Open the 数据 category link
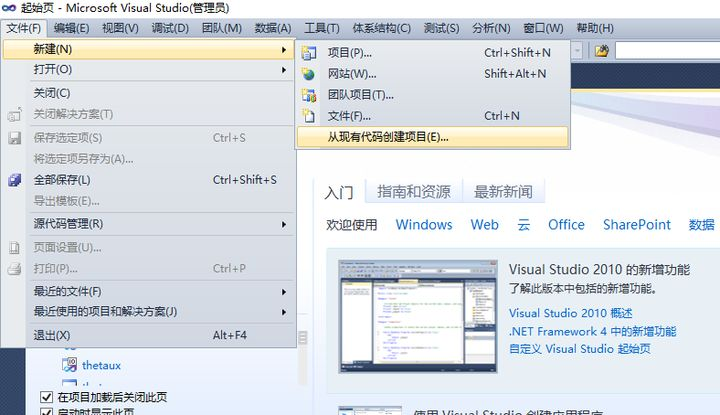Image resolution: width=720 pixels, height=415 pixels. (702, 225)
